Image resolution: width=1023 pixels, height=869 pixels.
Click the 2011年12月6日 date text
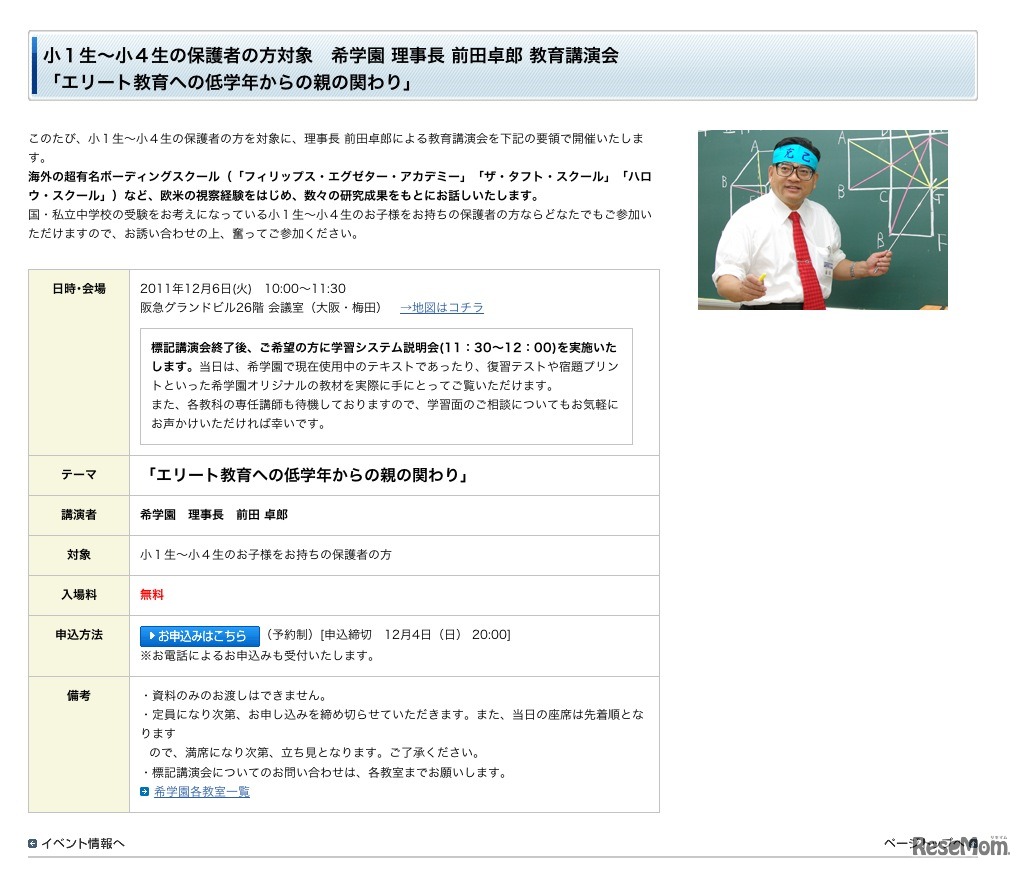197,288
